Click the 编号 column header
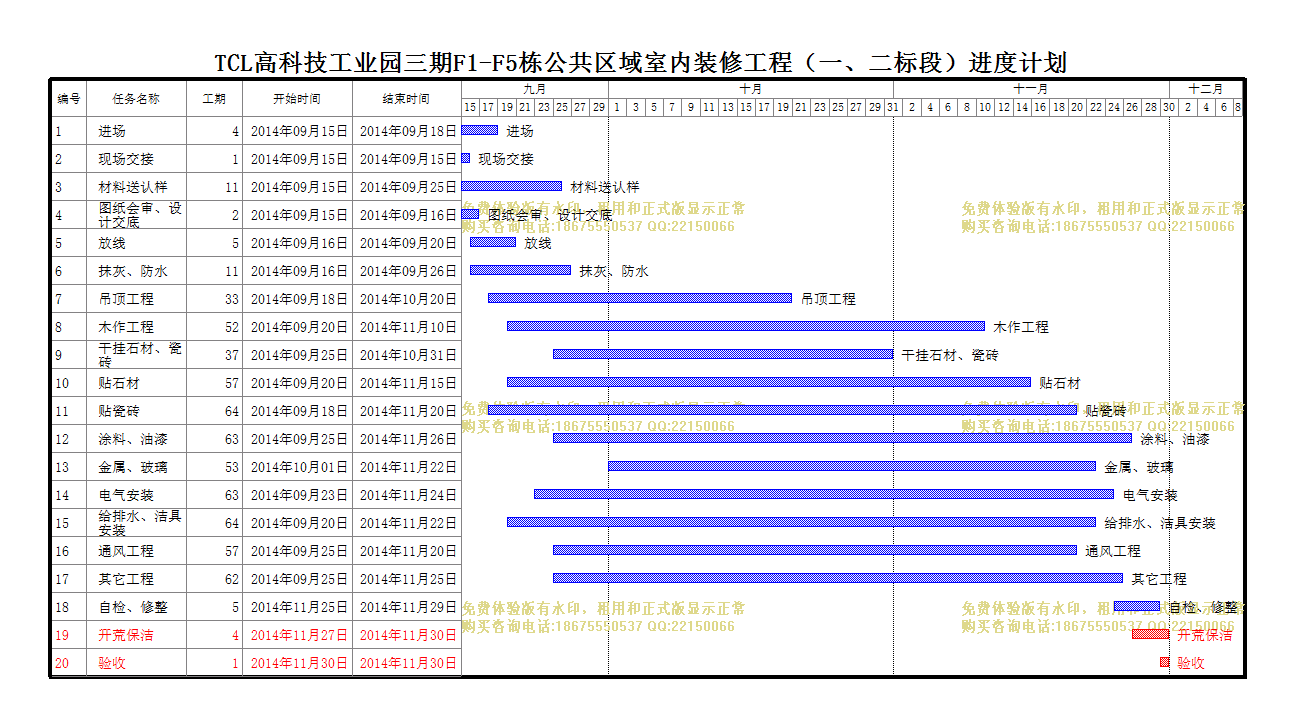This screenshot has height=726, width=1294. (x=68, y=99)
